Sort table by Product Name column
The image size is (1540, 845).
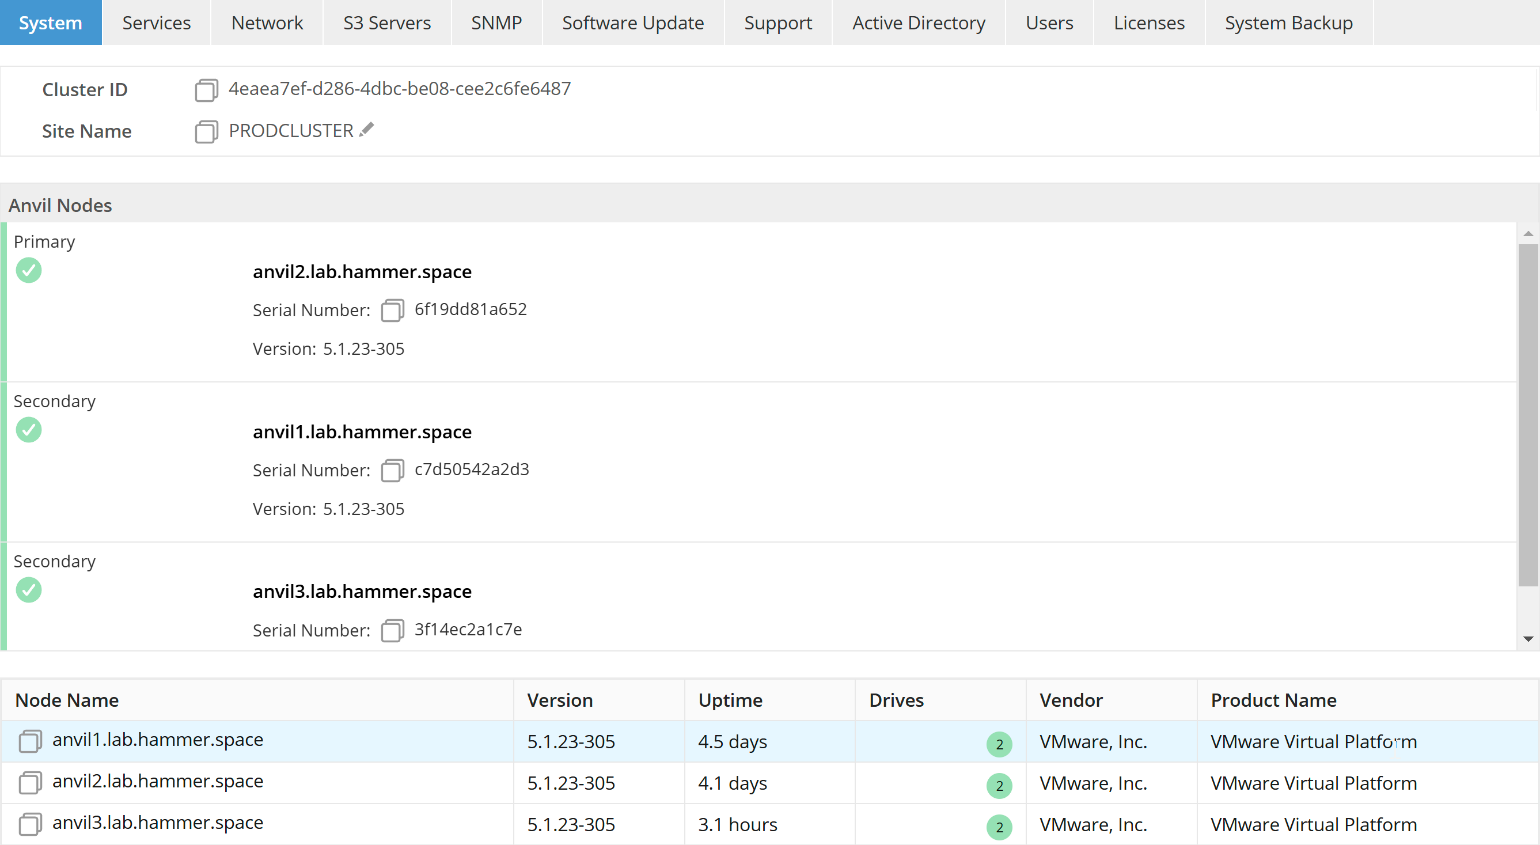1368,700
